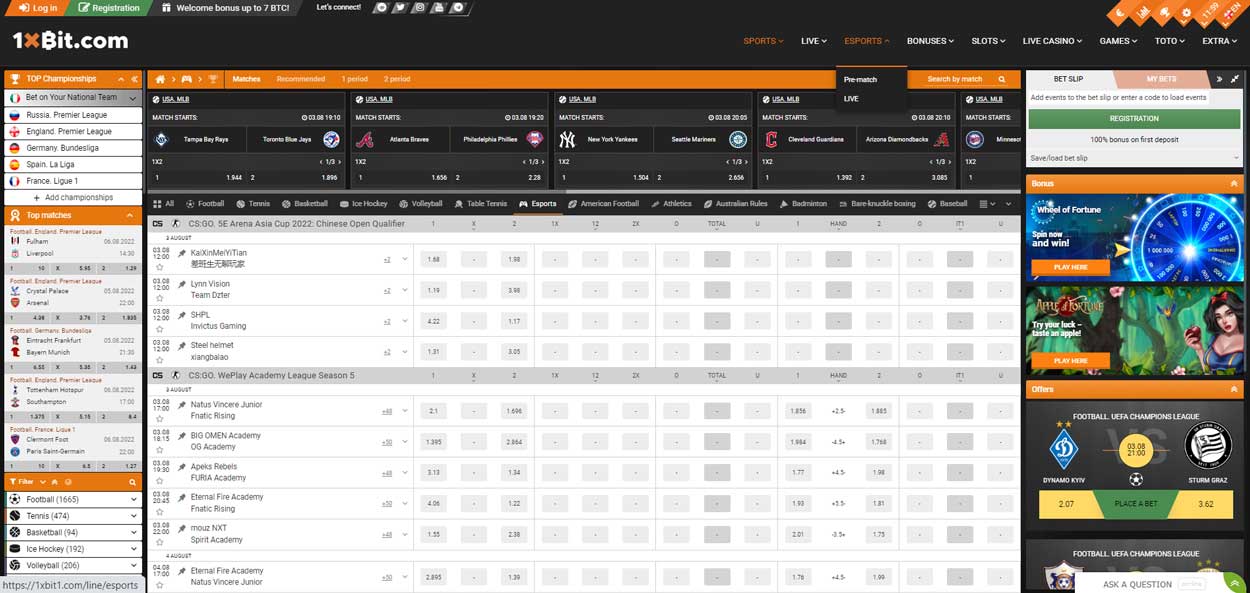This screenshot has width=1250, height=593.
Task: Open the settings gear ribbon icon
Action: tap(1186, 15)
